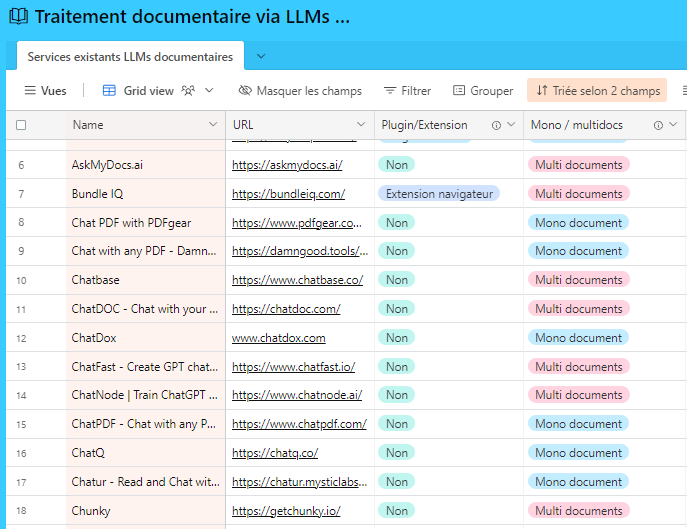Click the Filtrer funnel lines icon
This screenshot has height=529, width=687.
(390, 91)
